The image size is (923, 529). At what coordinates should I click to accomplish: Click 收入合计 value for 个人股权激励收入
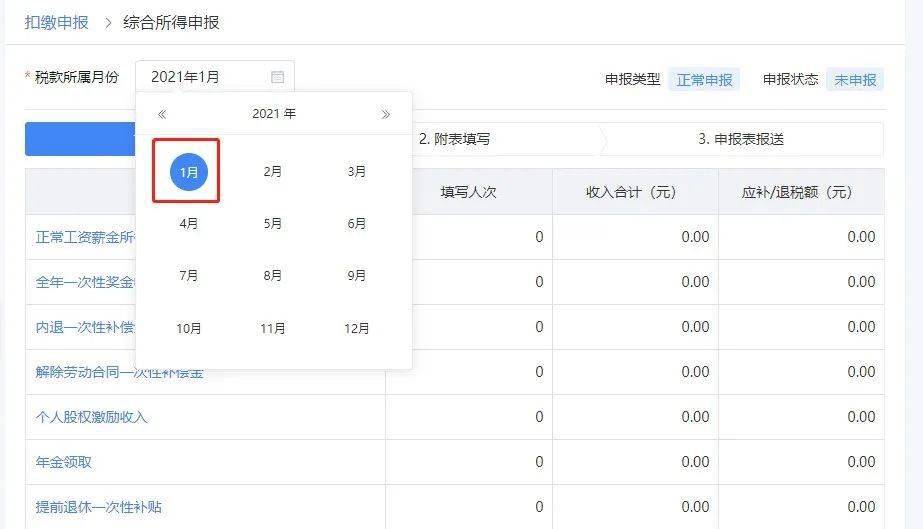tap(695, 417)
